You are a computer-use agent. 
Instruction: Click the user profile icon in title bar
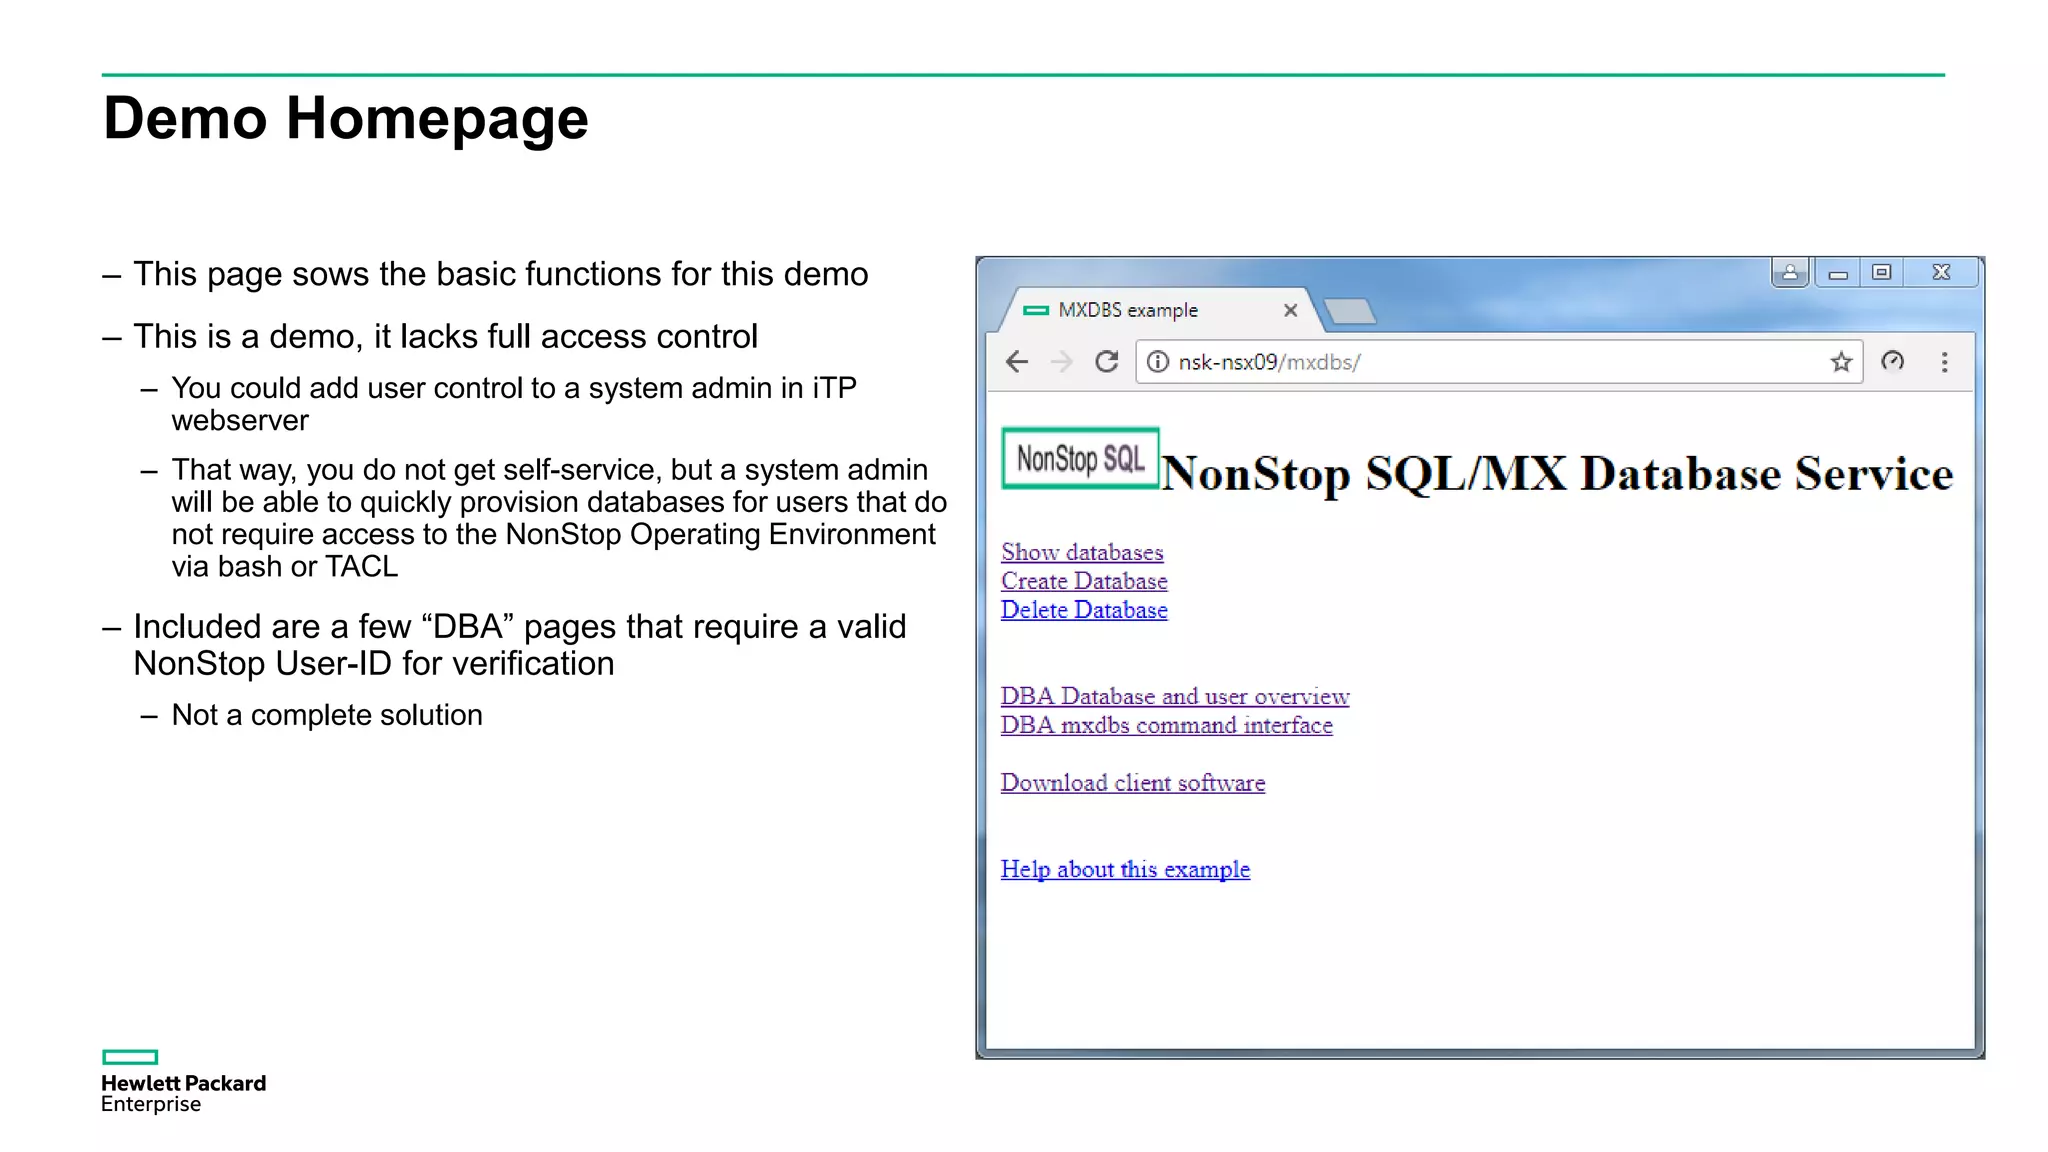click(1790, 272)
